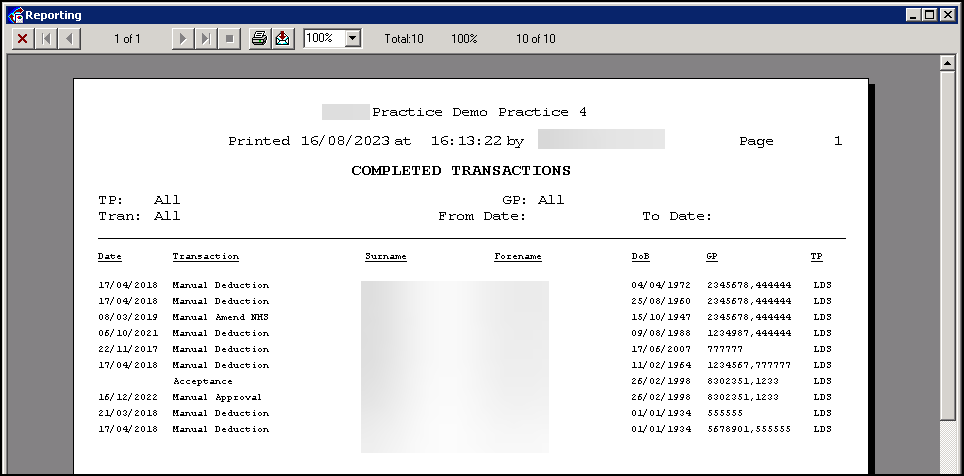Viewport: 964px width, 476px height.
Task: Advance to the next report page
Action: (x=182, y=38)
